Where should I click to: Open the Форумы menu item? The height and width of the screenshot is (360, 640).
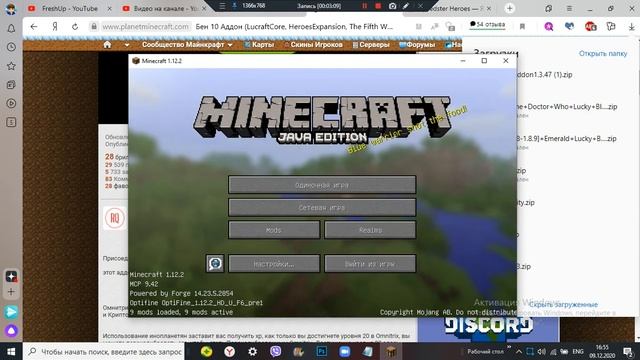(417, 44)
